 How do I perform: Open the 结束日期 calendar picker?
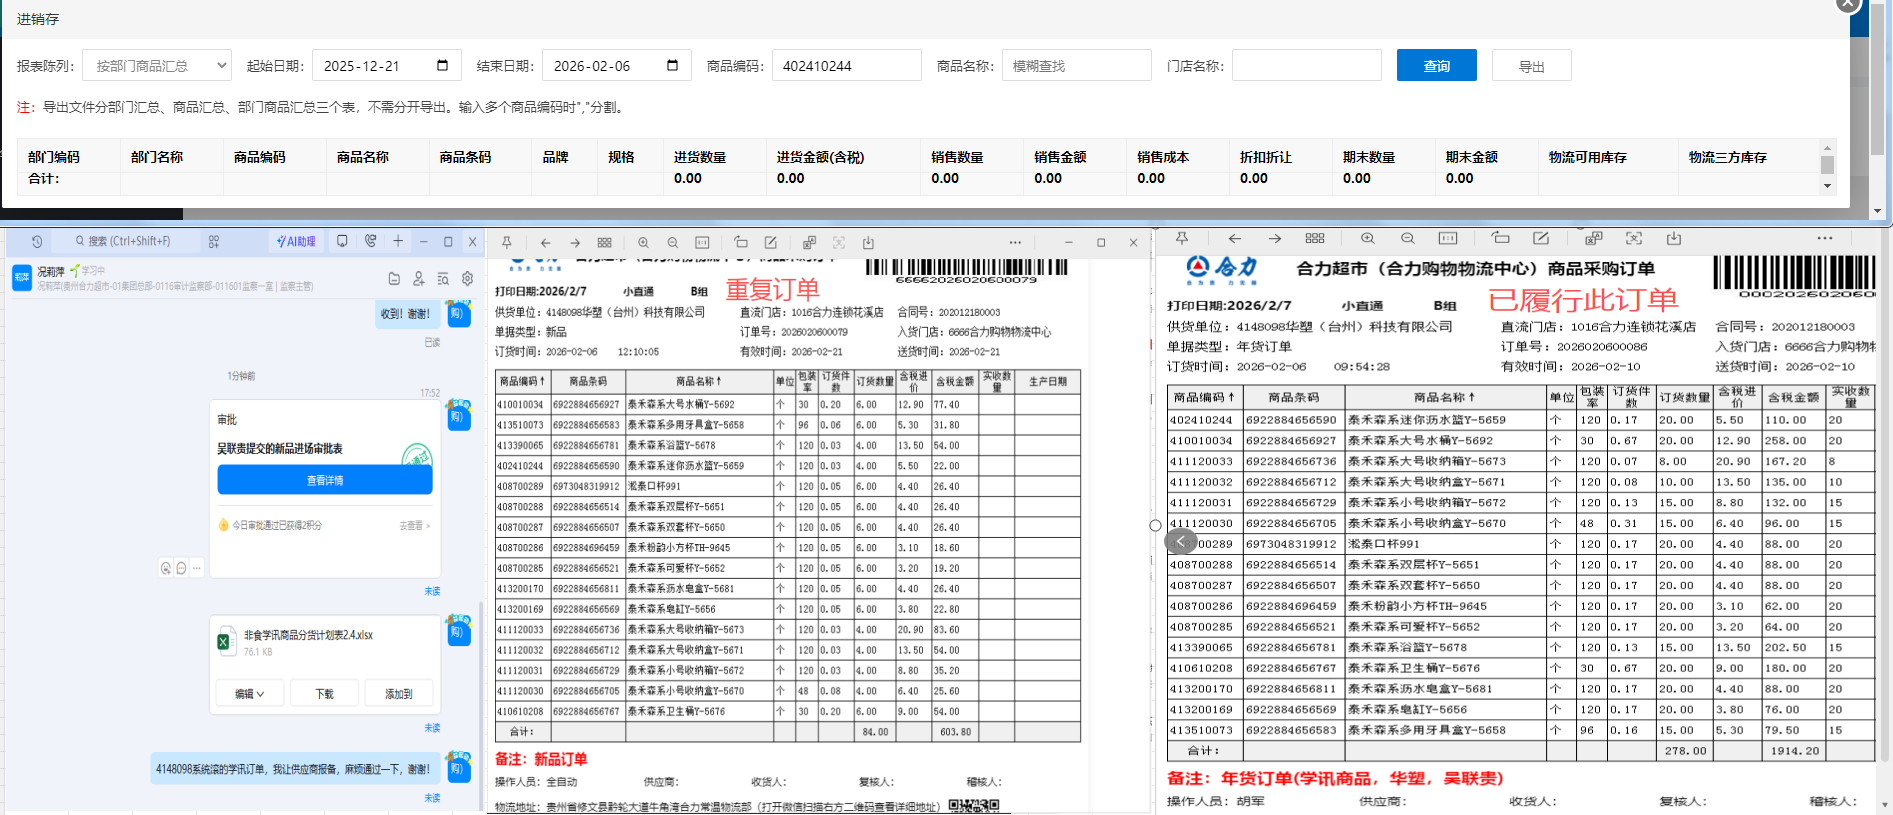pos(672,66)
